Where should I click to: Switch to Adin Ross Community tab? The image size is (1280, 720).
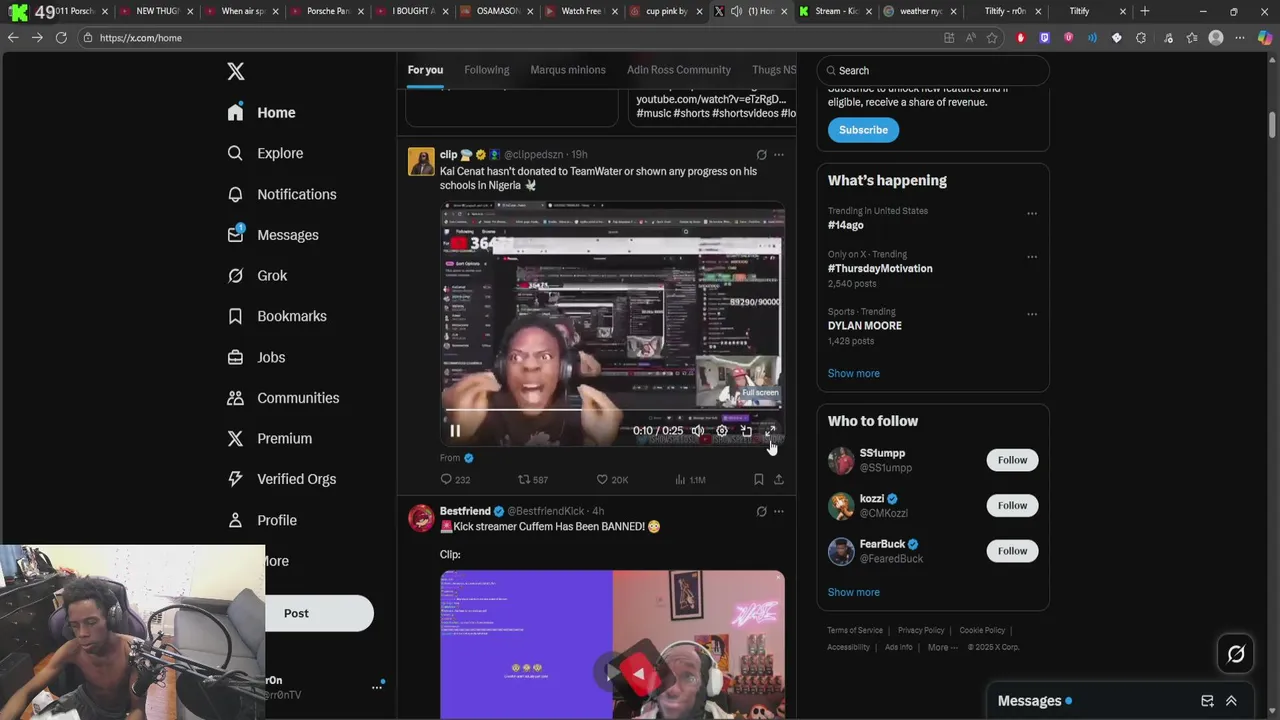(679, 70)
